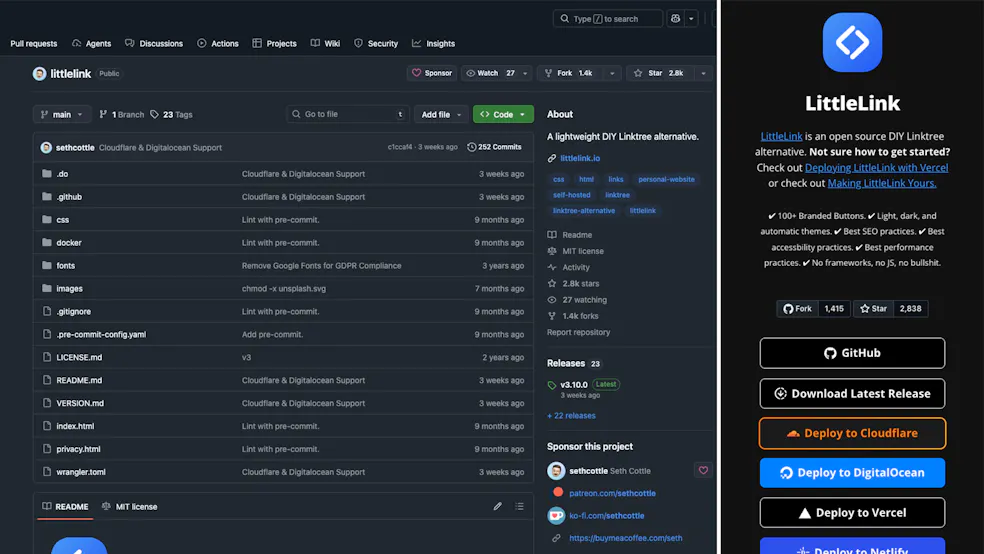The height and width of the screenshot is (554, 984).
Task: Open the .pre-commit-config.yaml file
Action: click(x=101, y=334)
